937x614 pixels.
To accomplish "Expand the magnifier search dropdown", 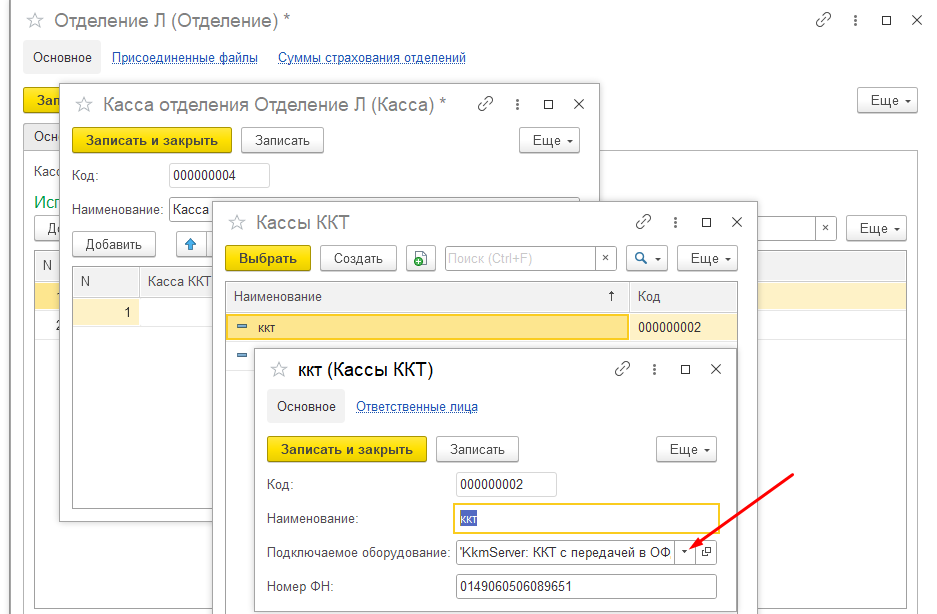I will 646,258.
